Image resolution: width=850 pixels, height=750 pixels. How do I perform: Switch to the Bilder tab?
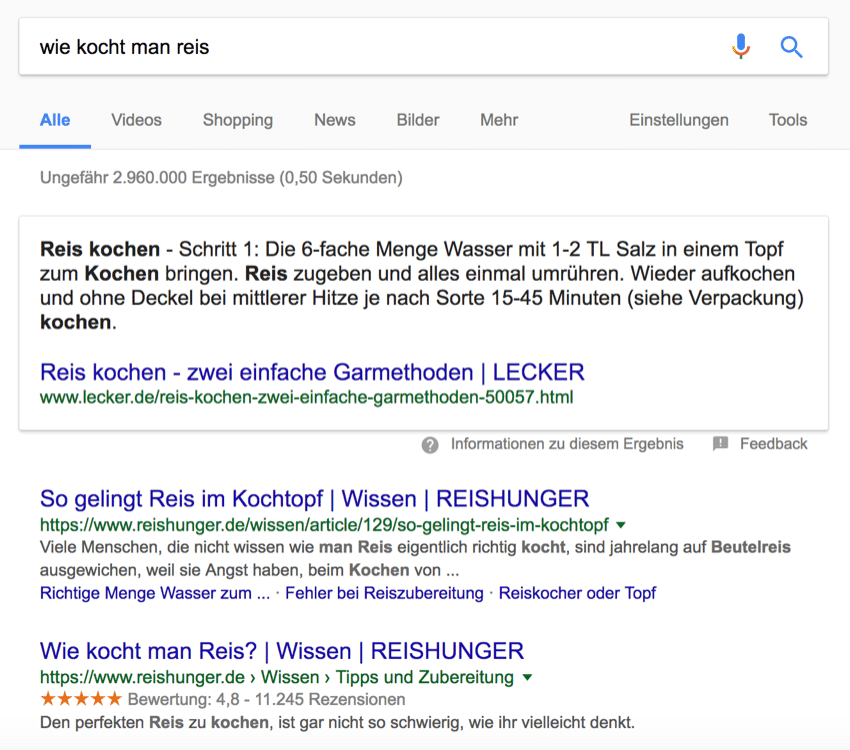417,120
